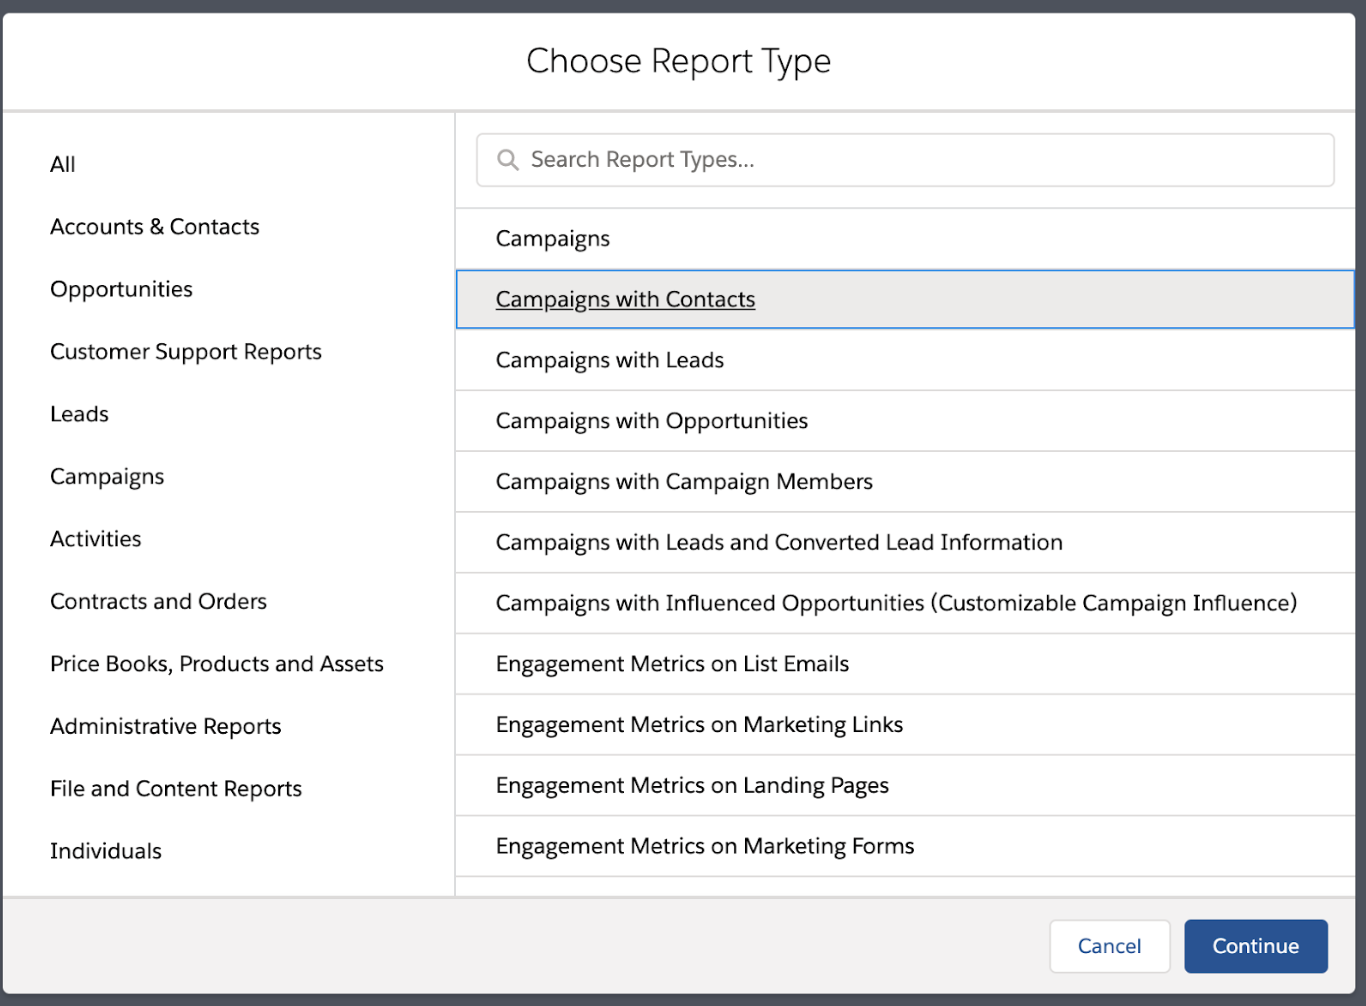Open Accounts & Contacts category
1366x1006 pixels.
tap(155, 227)
